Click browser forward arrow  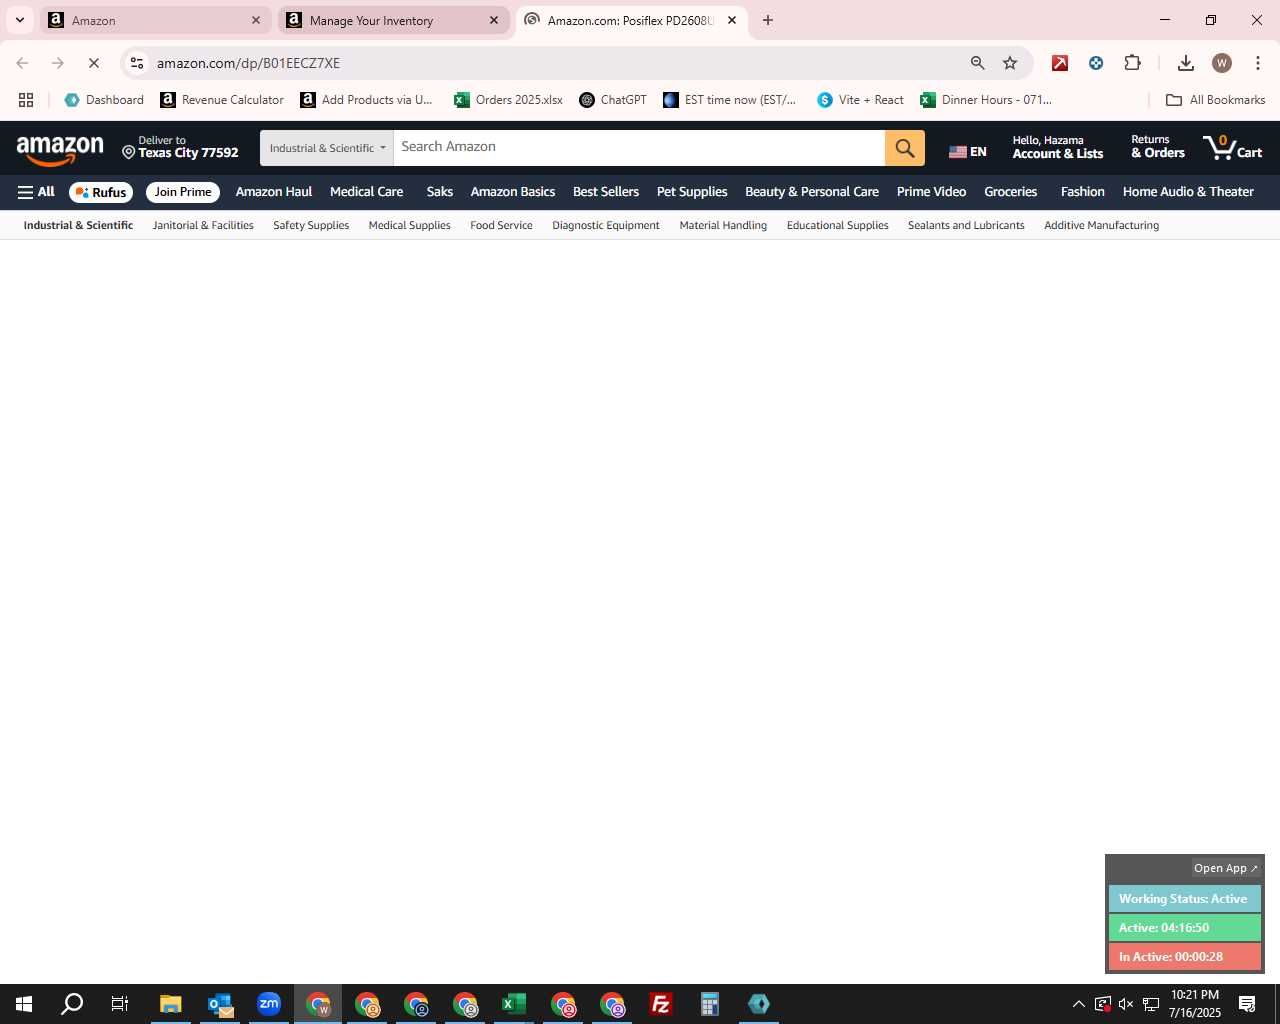(x=58, y=63)
